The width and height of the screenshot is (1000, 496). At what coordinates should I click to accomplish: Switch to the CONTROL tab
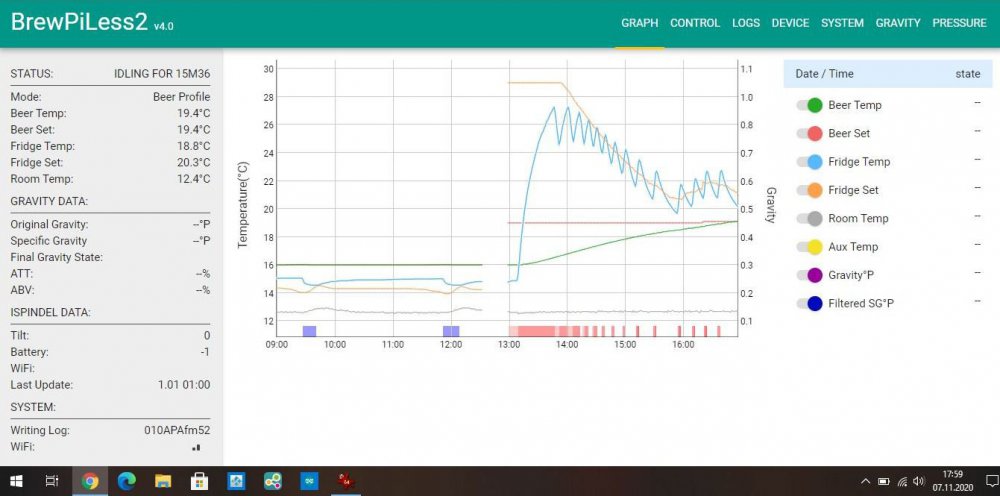[x=695, y=23]
